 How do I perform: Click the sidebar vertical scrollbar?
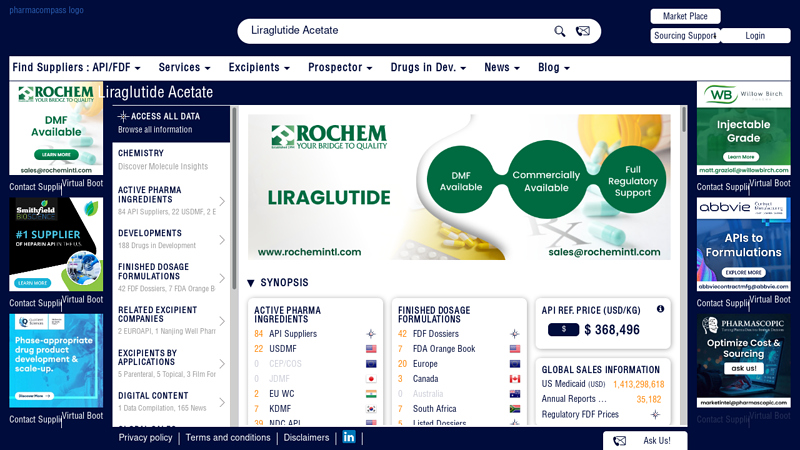[x=234, y=199]
